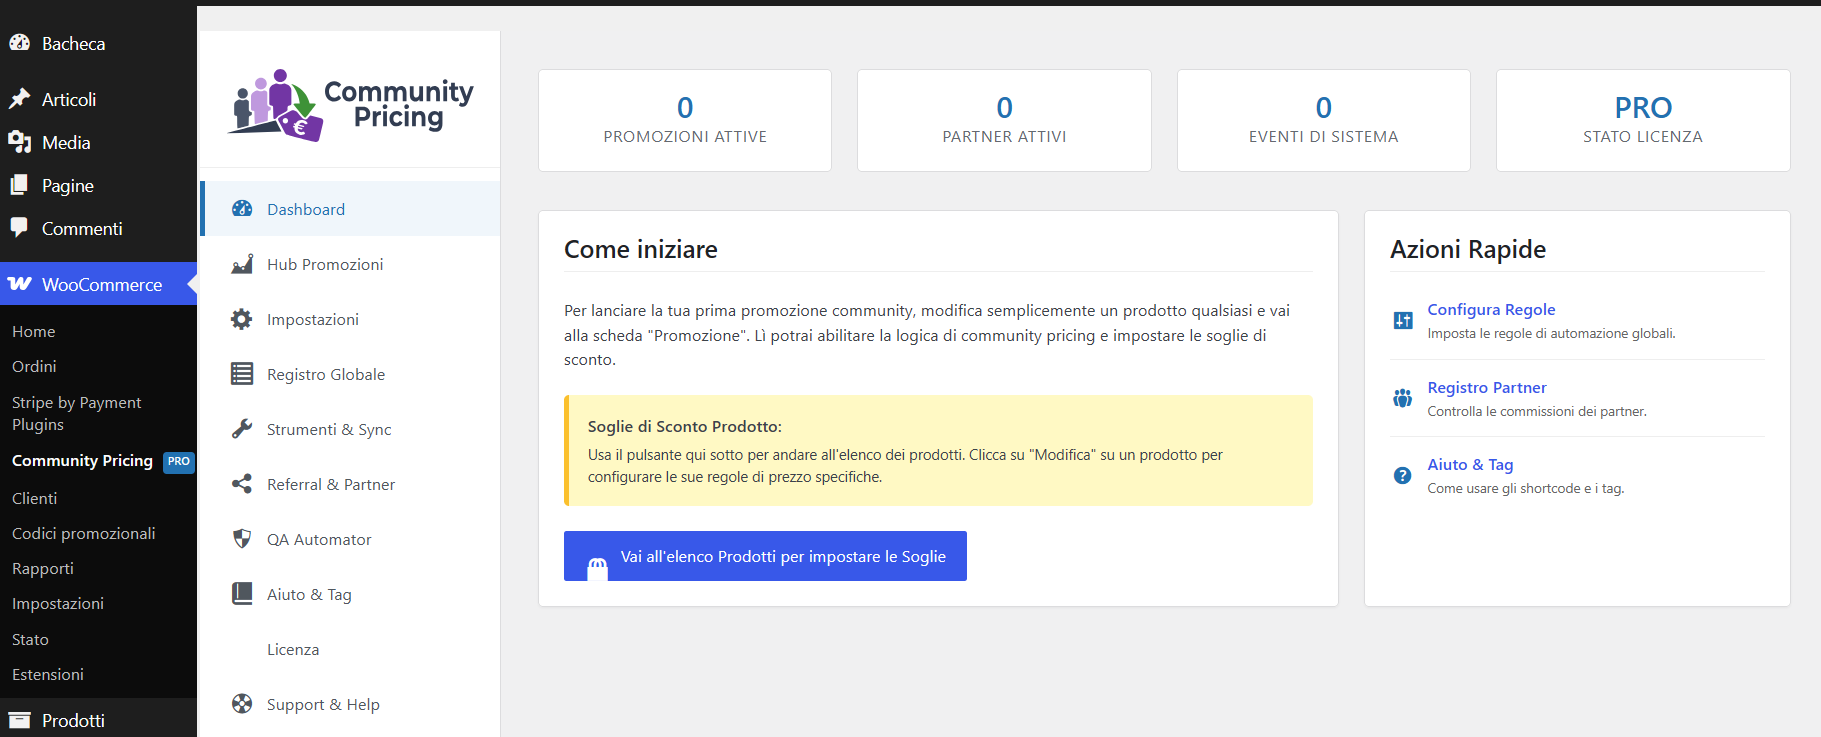The height and width of the screenshot is (737, 1821).
Task: Go to the Media menu
Action: (x=98, y=142)
